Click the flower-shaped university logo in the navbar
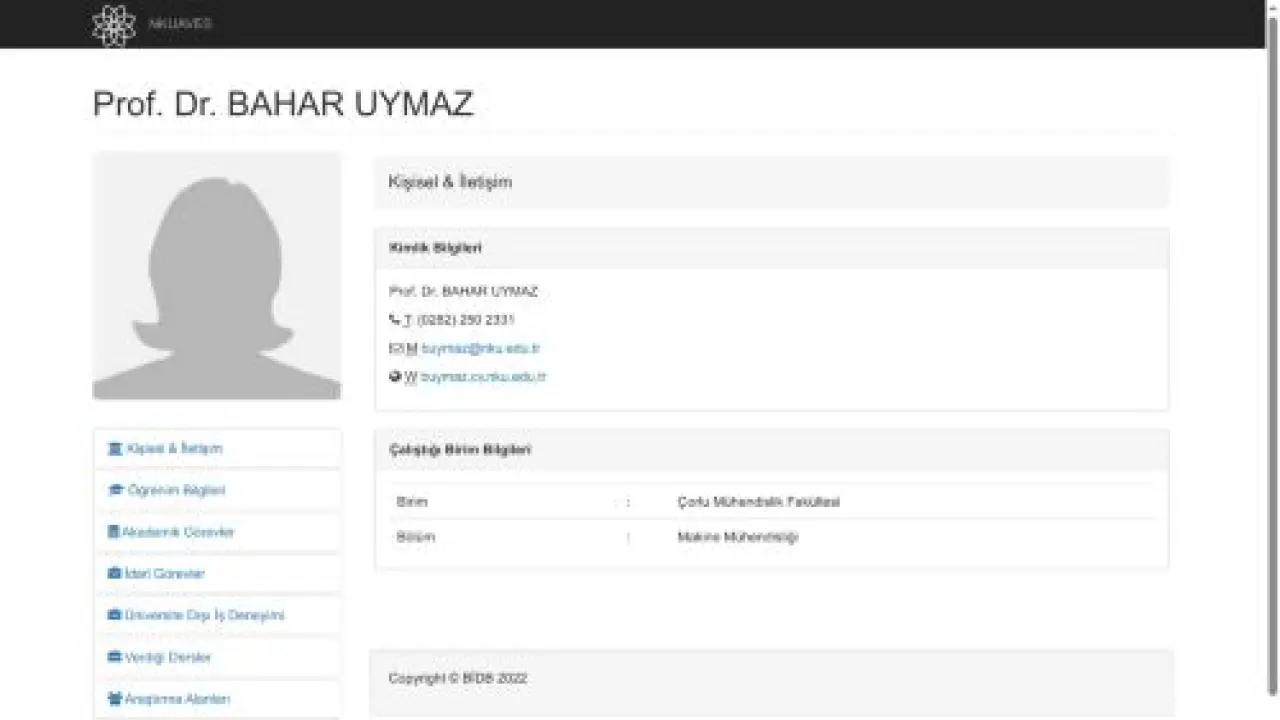 click(113, 26)
